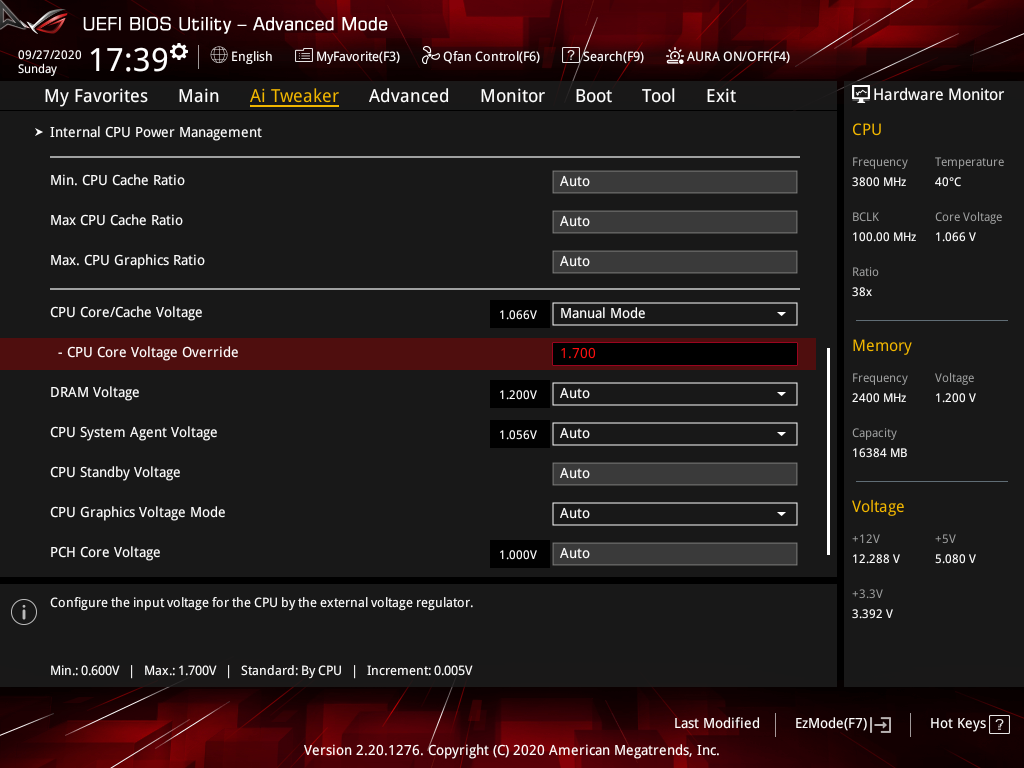Click the 1.056V System Agent reading

[518, 435]
